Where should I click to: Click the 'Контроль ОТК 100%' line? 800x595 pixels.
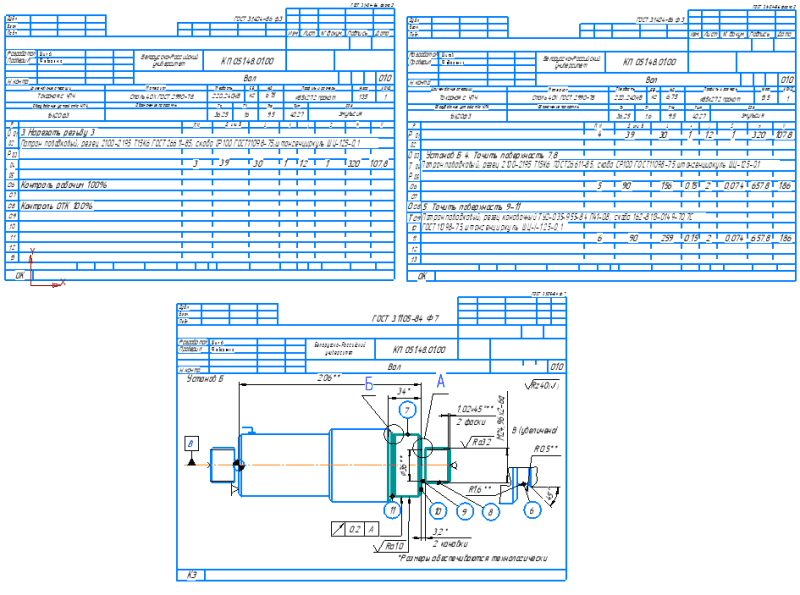[57, 206]
